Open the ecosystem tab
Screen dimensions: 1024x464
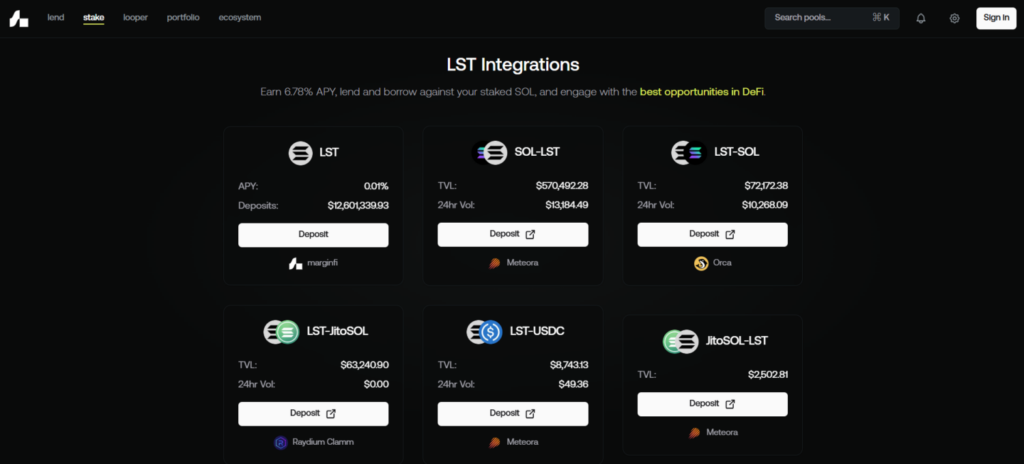point(238,18)
